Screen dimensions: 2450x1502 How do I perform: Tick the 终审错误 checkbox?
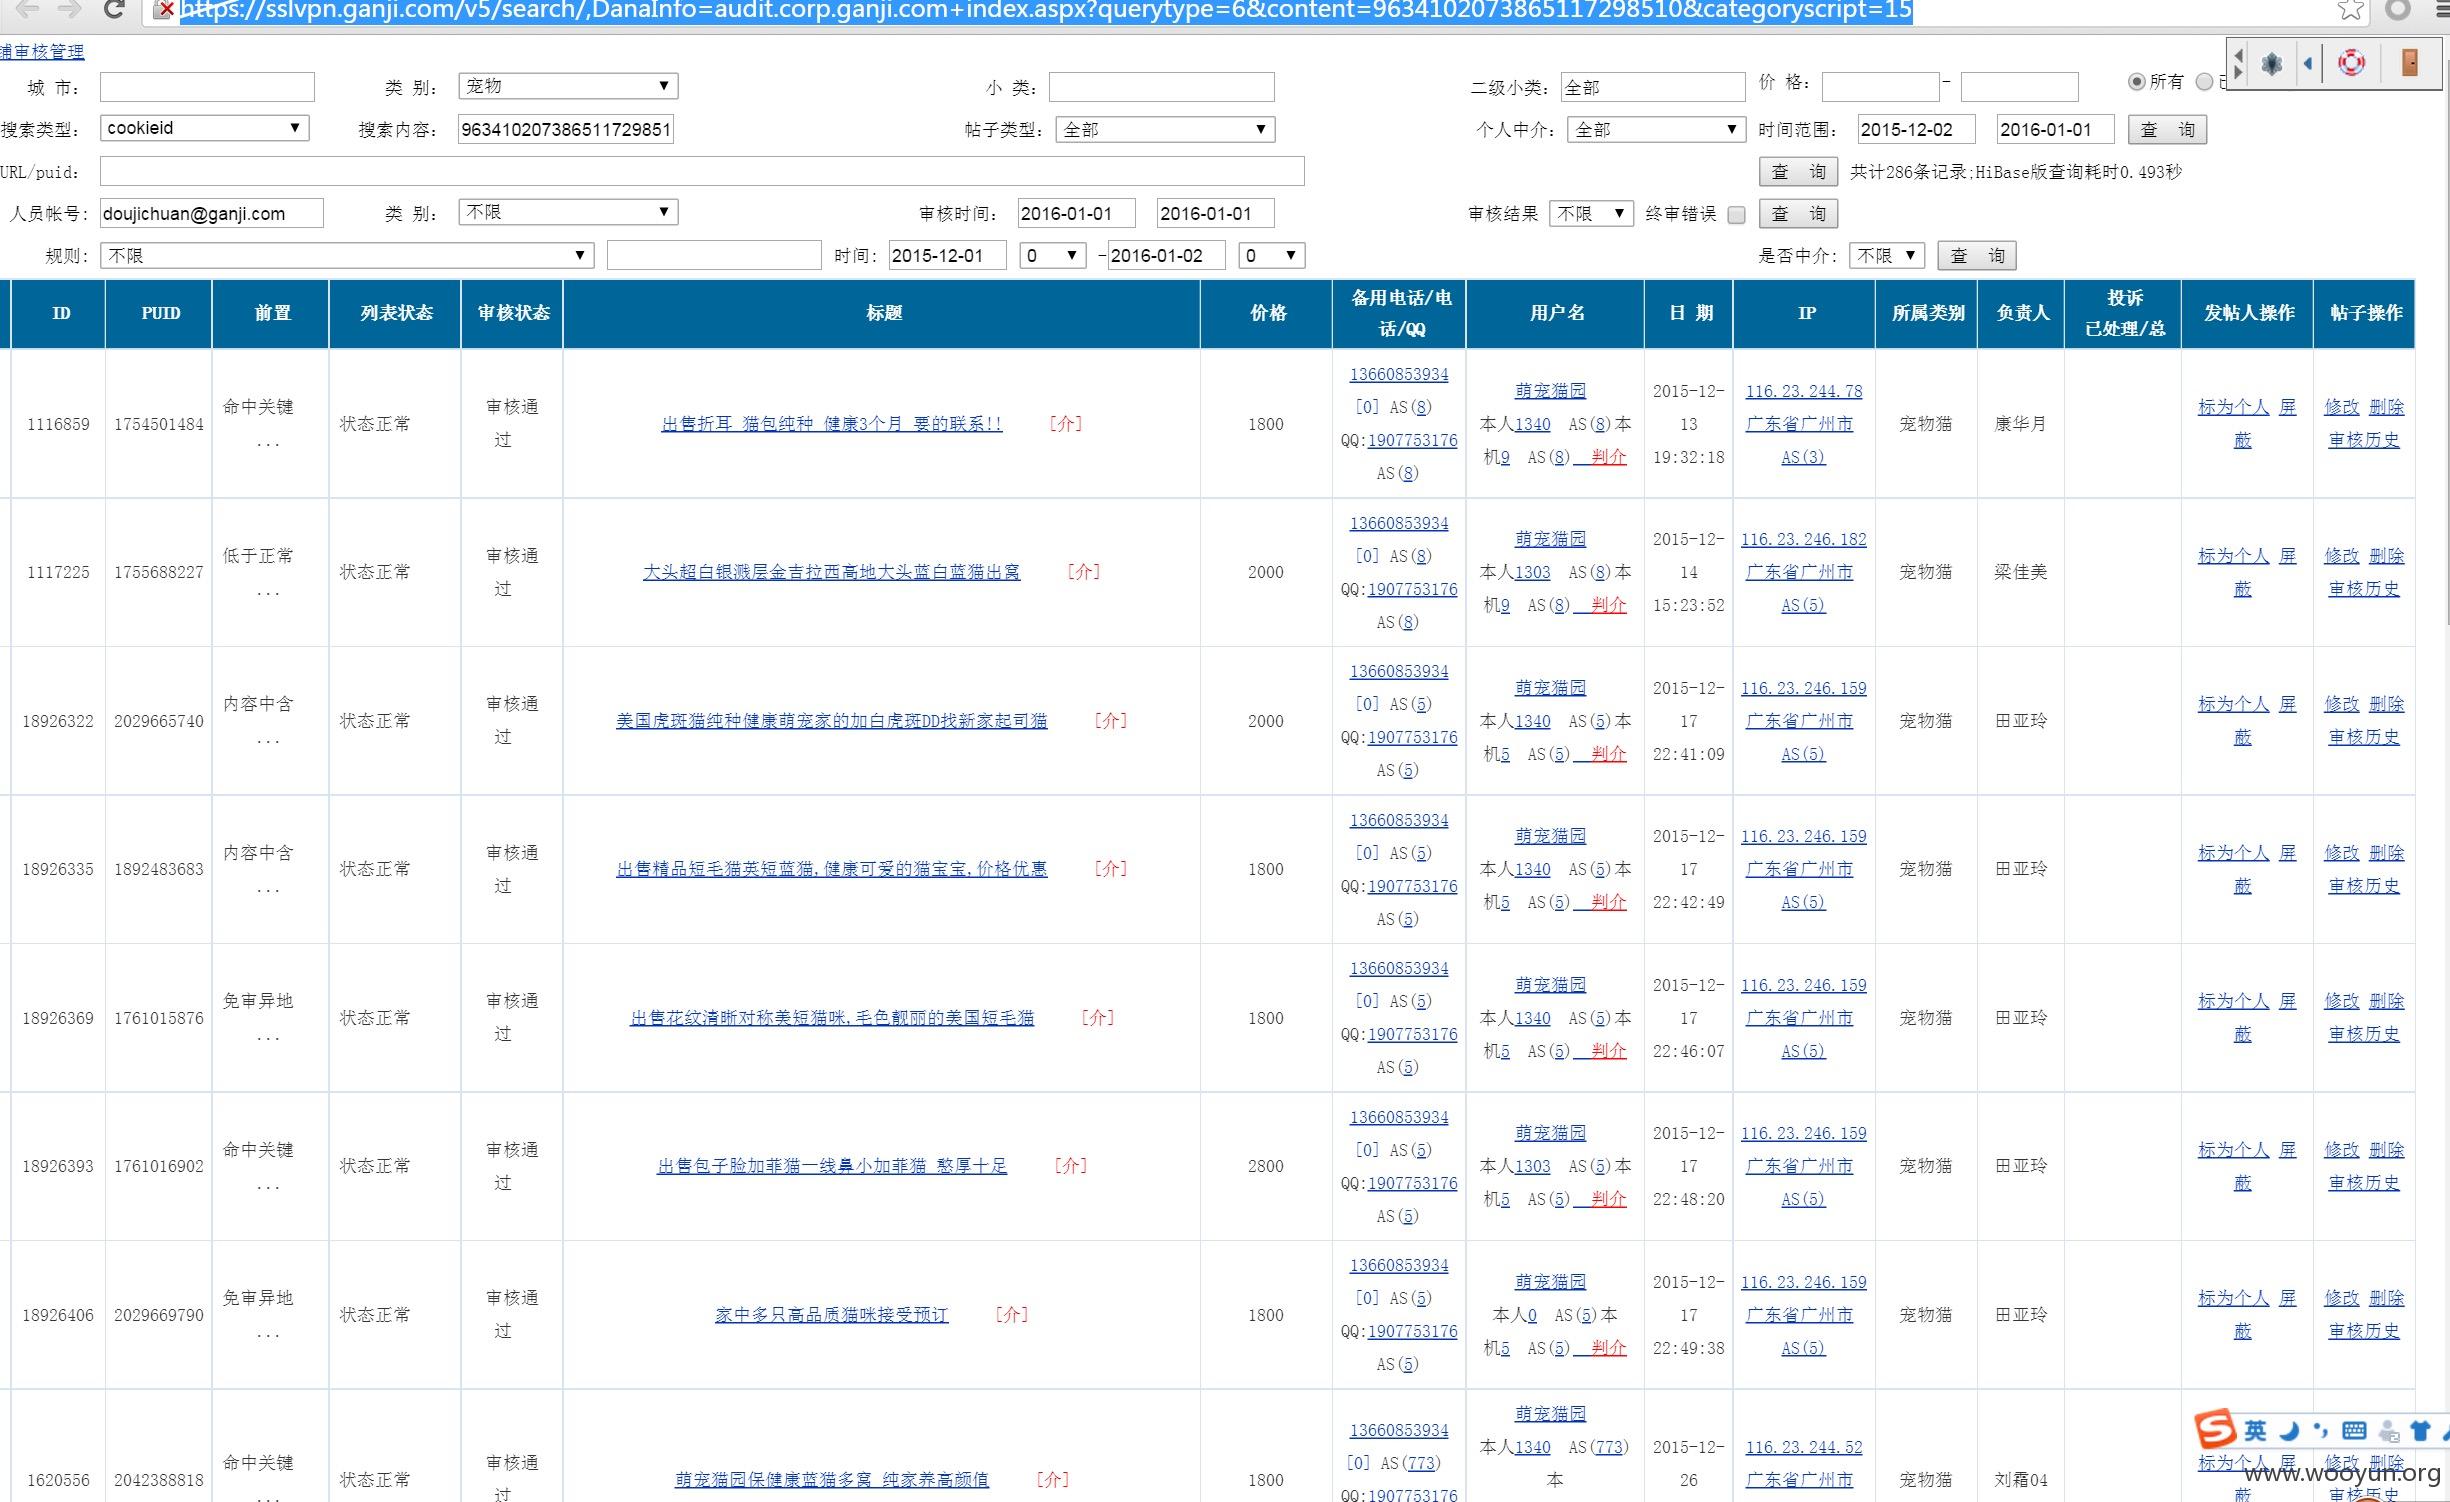[1736, 215]
